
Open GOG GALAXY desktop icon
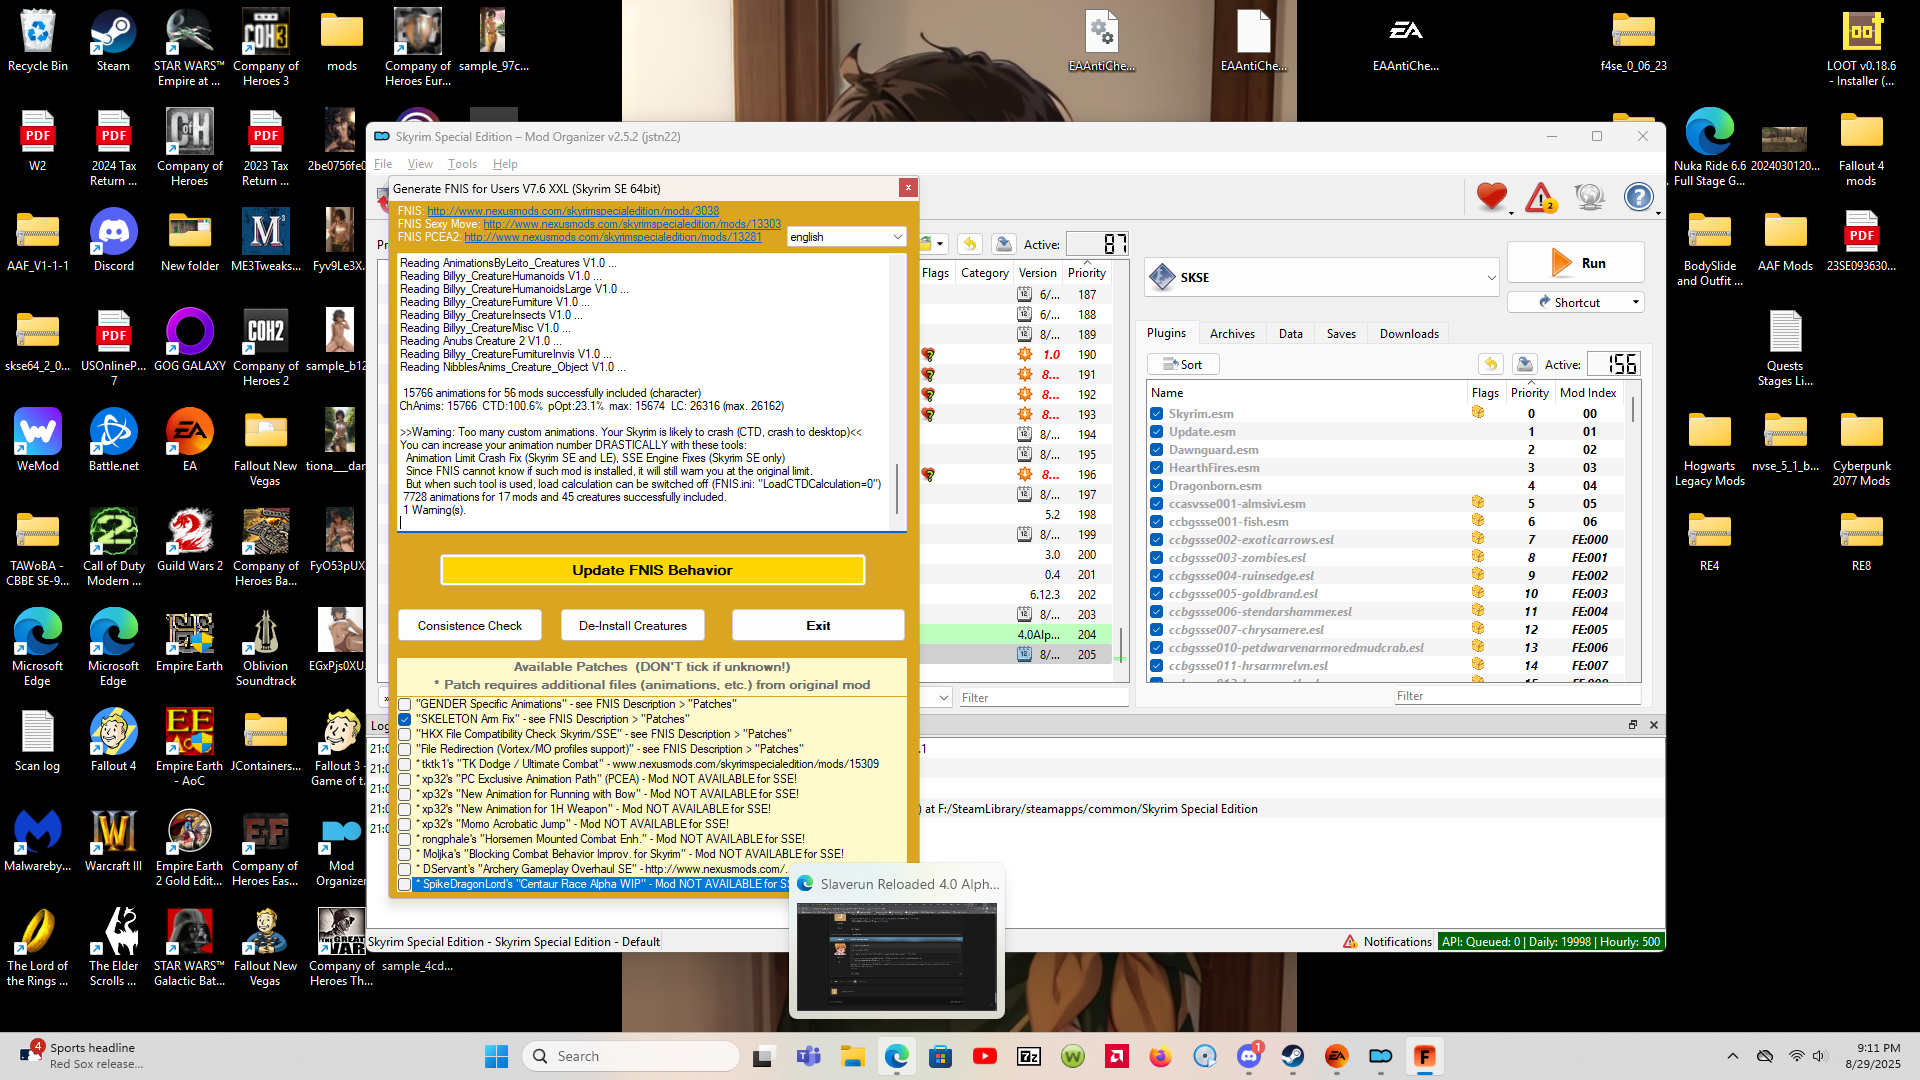pyautogui.click(x=189, y=341)
